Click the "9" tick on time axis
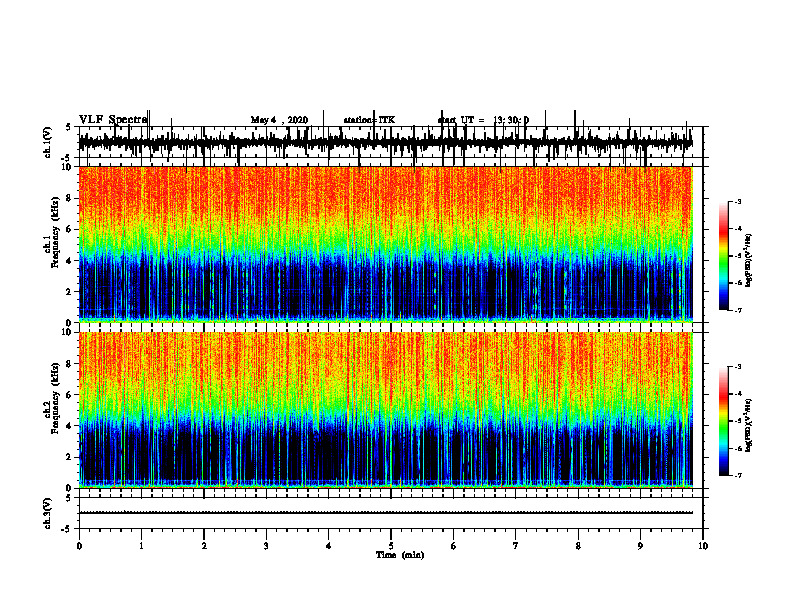Viewport: 792px width, 612px height. point(640,546)
